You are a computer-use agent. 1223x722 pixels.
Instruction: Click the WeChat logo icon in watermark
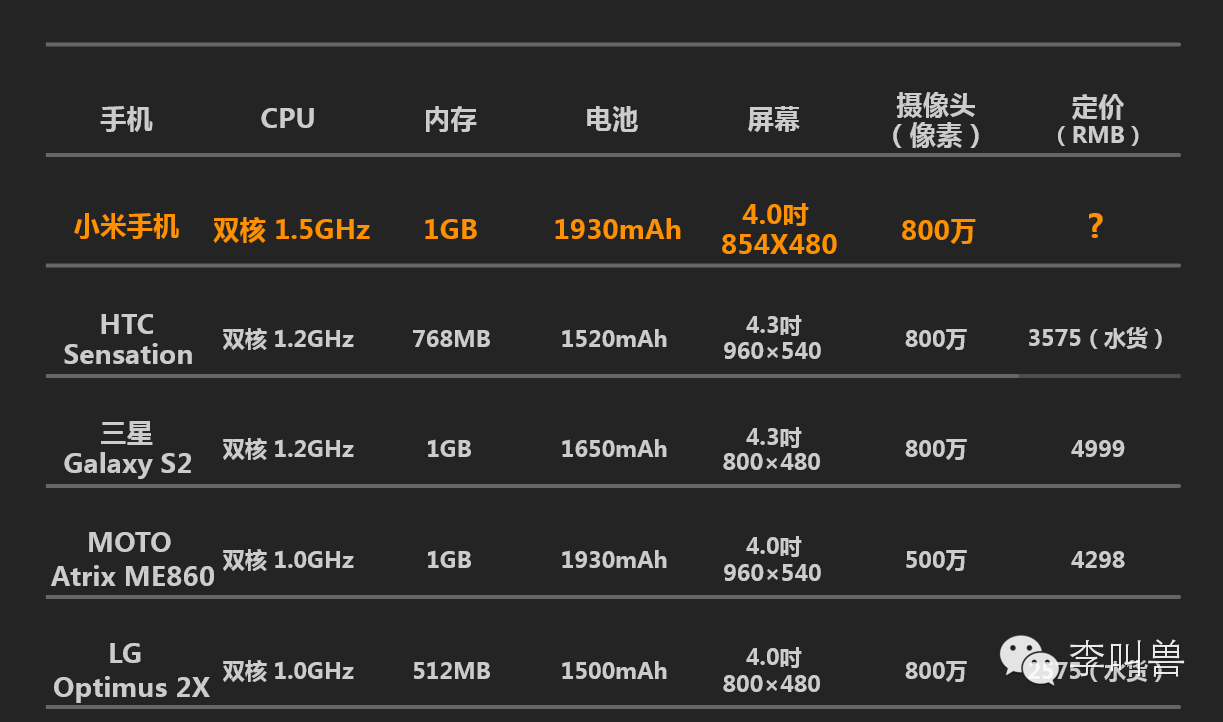pos(1027,661)
